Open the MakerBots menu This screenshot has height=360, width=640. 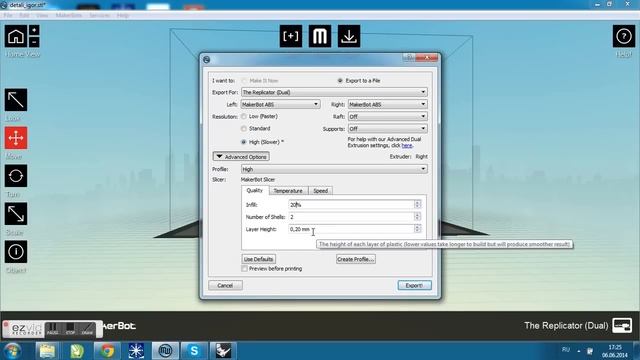coord(69,16)
